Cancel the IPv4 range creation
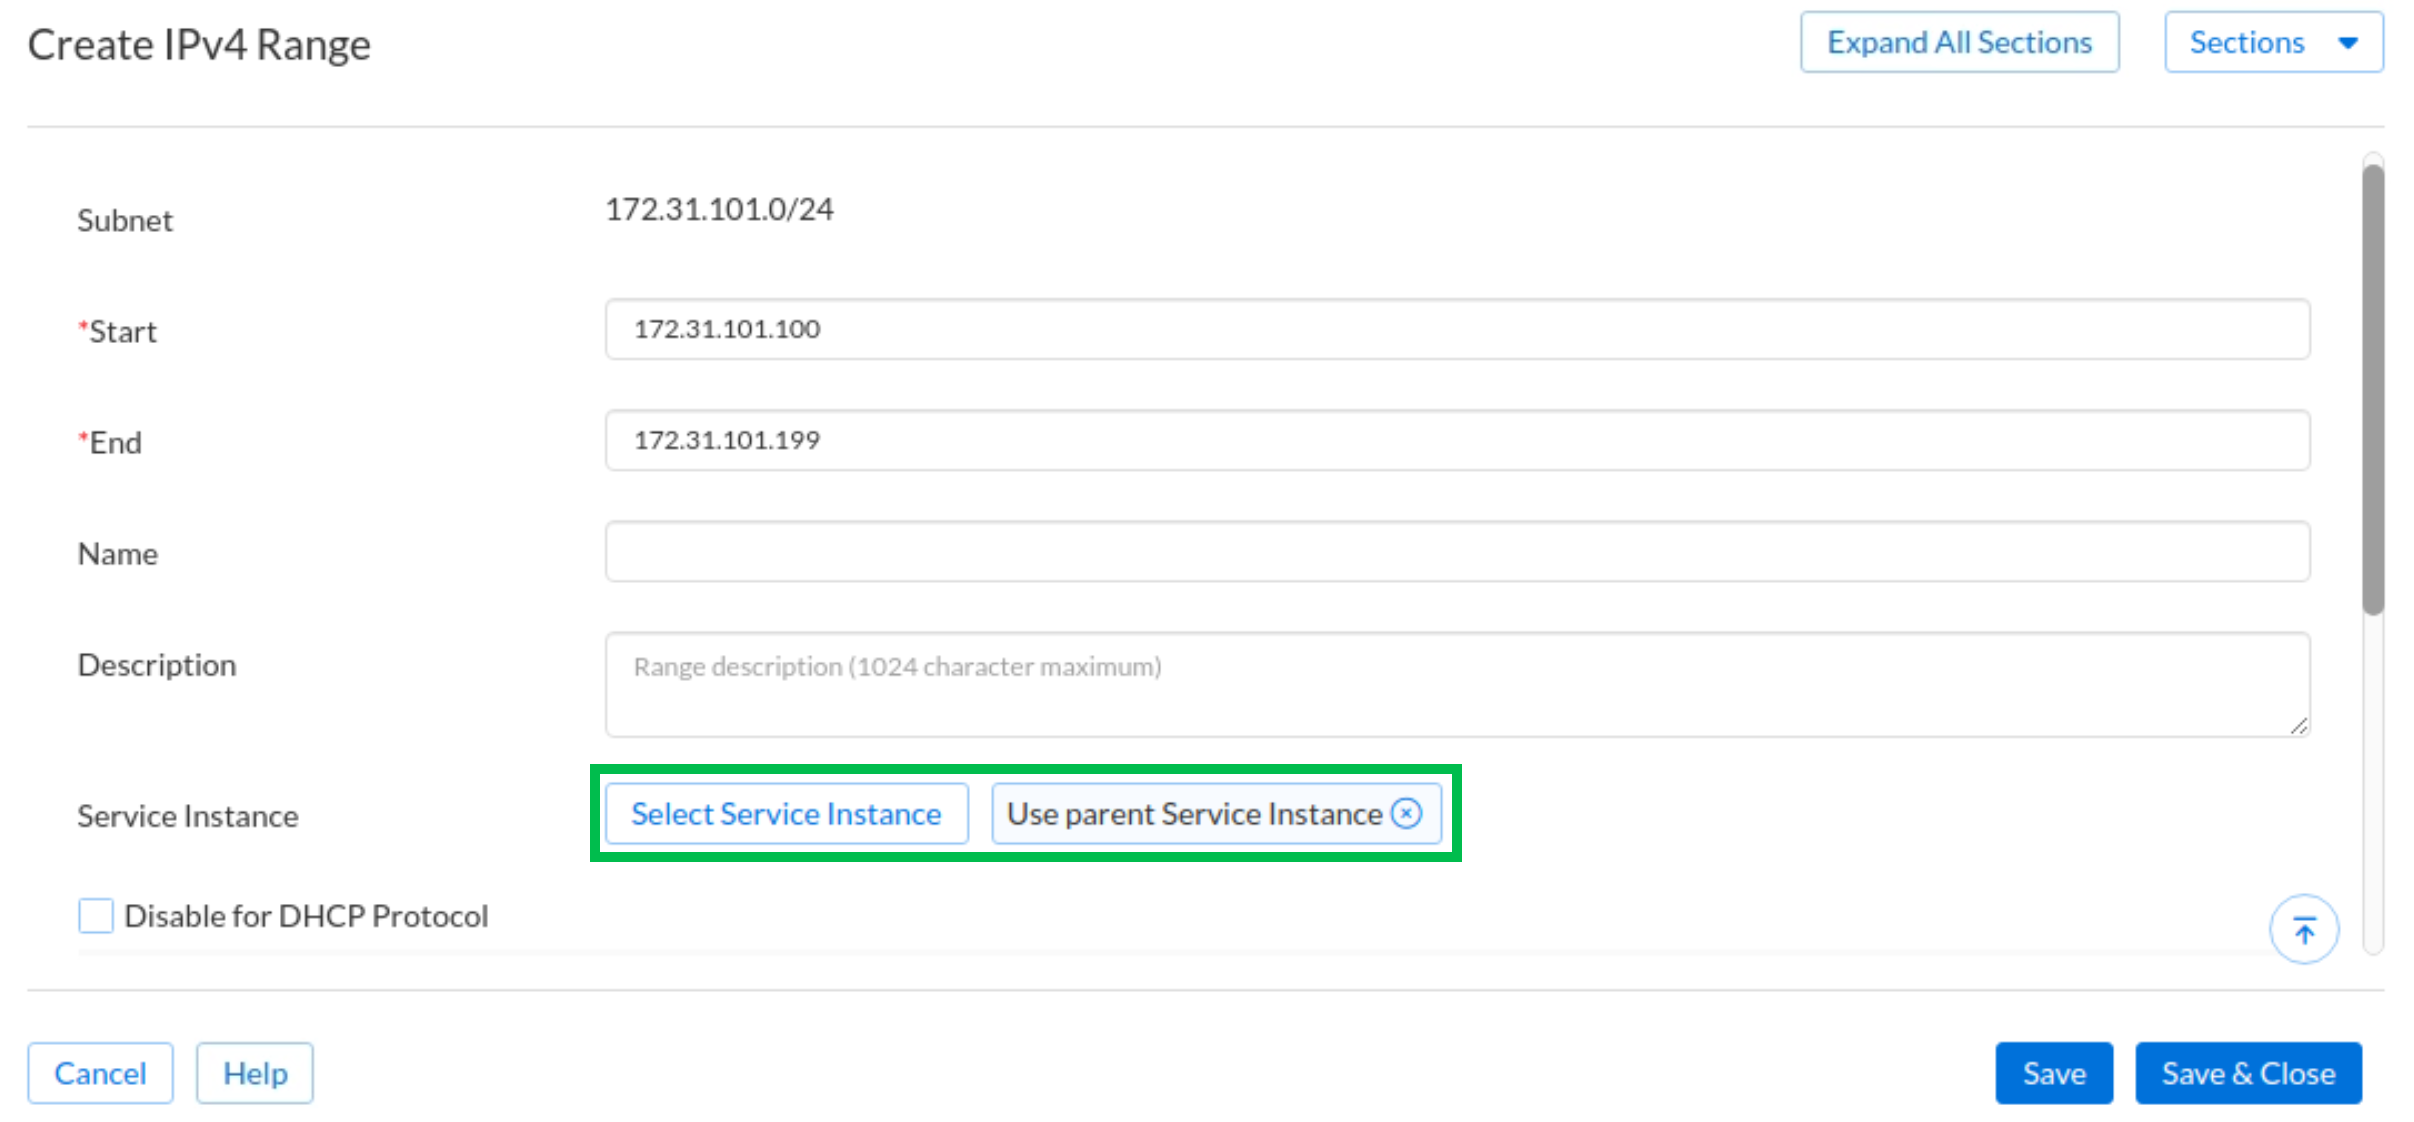The width and height of the screenshot is (2414, 1122). click(x=100, y=1073)
